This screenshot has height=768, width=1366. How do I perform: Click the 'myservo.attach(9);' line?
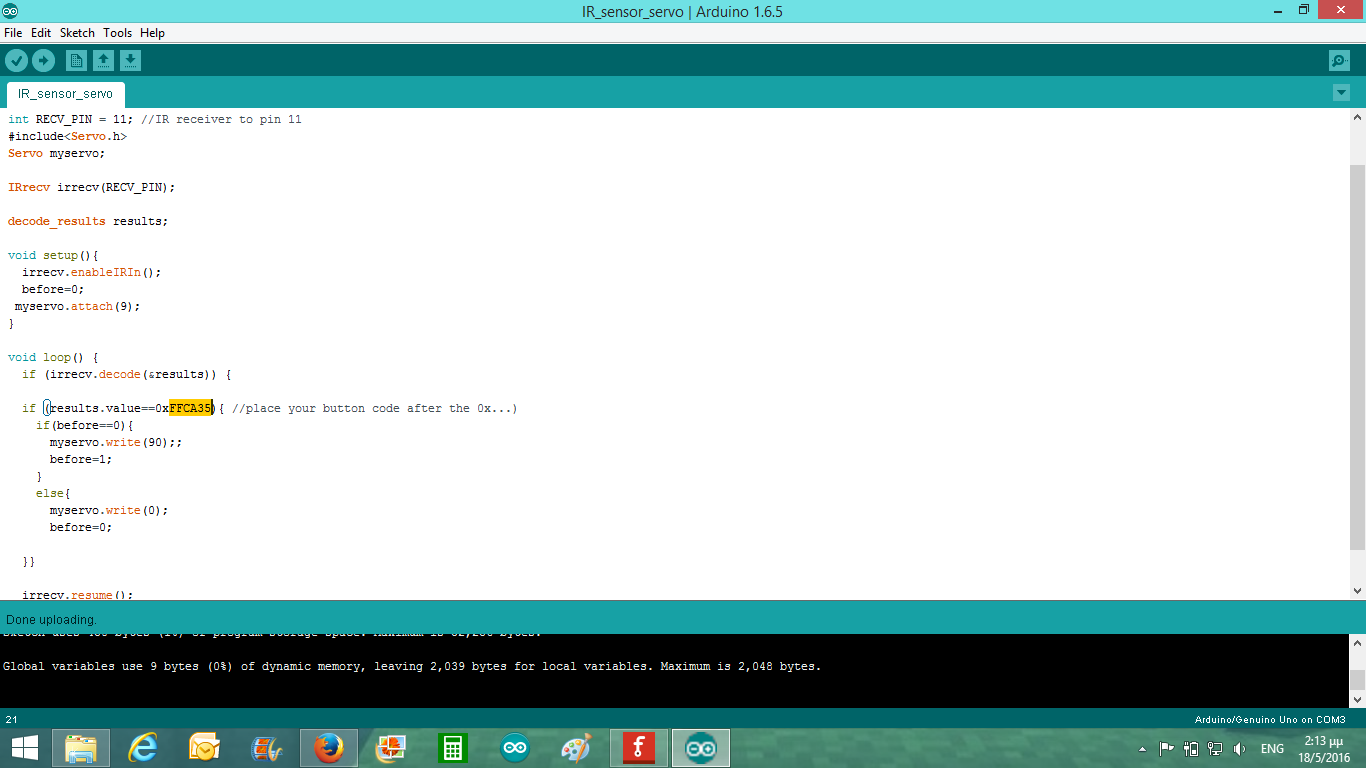coord(78,306)
